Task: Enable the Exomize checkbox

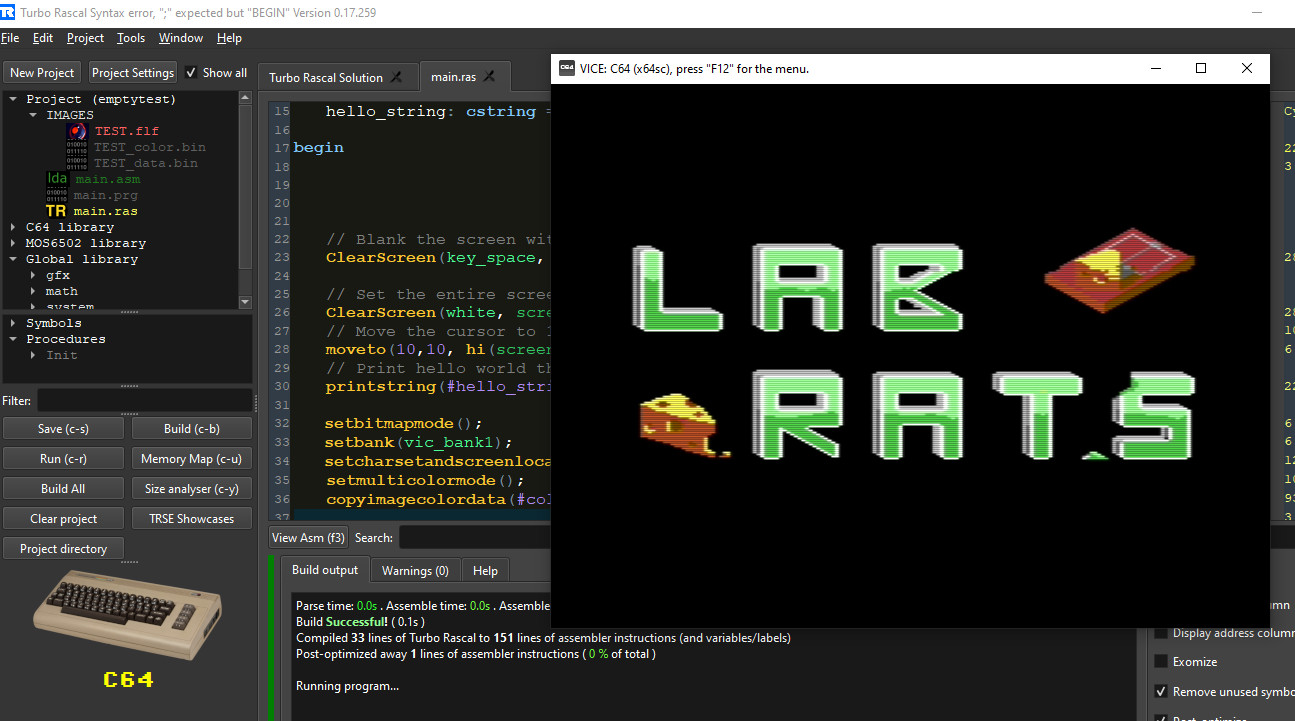Action: click(1161, 662)
